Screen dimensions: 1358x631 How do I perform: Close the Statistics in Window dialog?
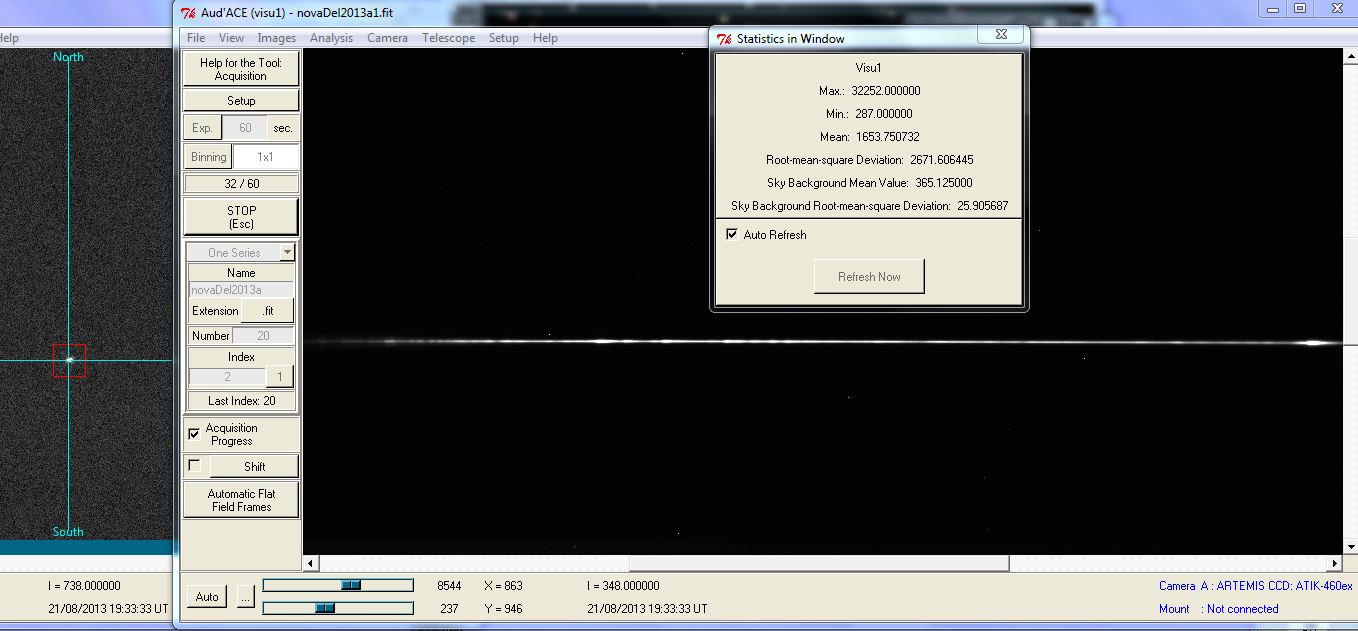pyautogui.click(x=999, y=36)
